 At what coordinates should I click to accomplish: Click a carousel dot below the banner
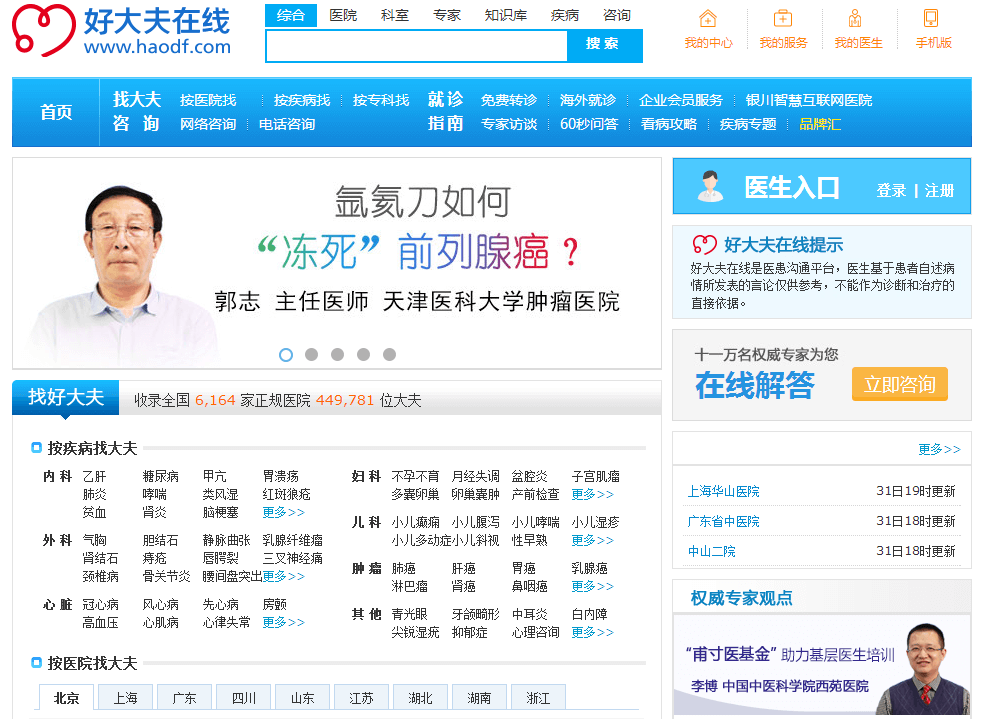(x=286, y=355)
